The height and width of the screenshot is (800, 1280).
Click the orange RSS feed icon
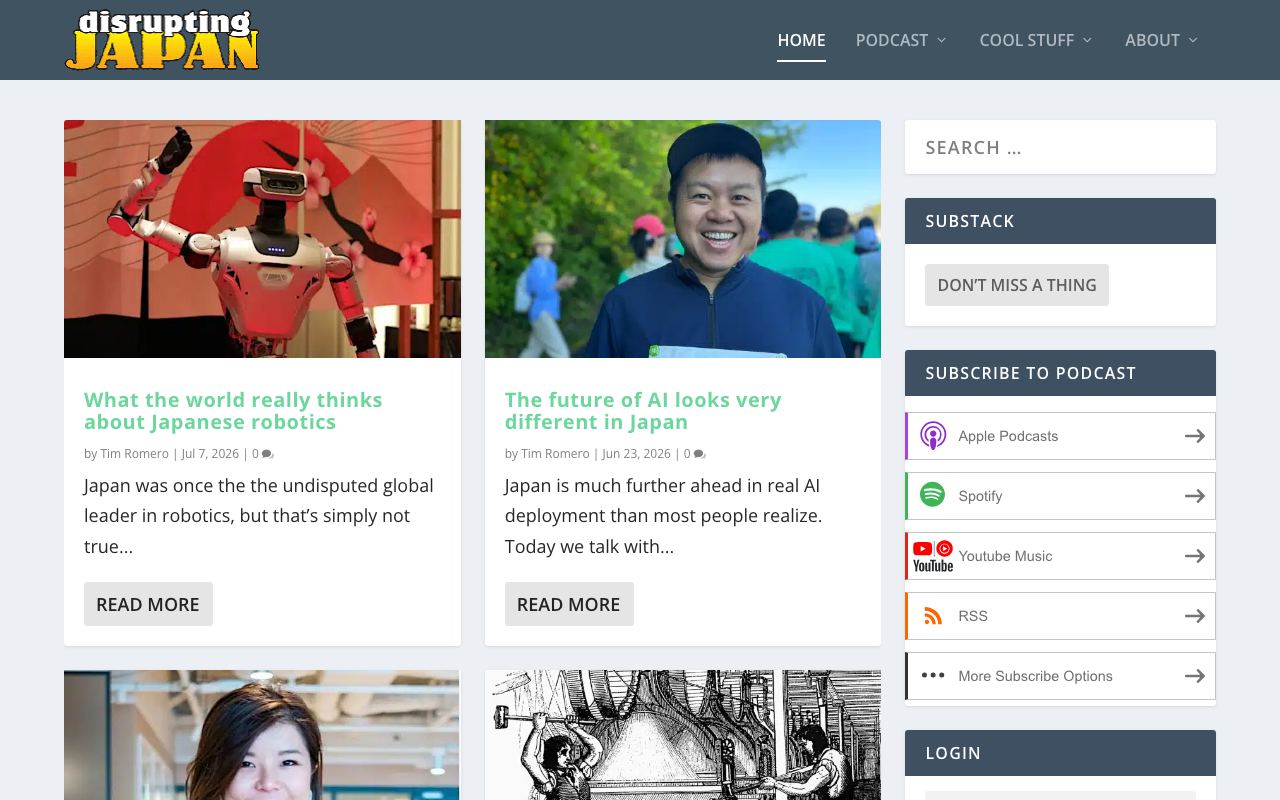933,616
